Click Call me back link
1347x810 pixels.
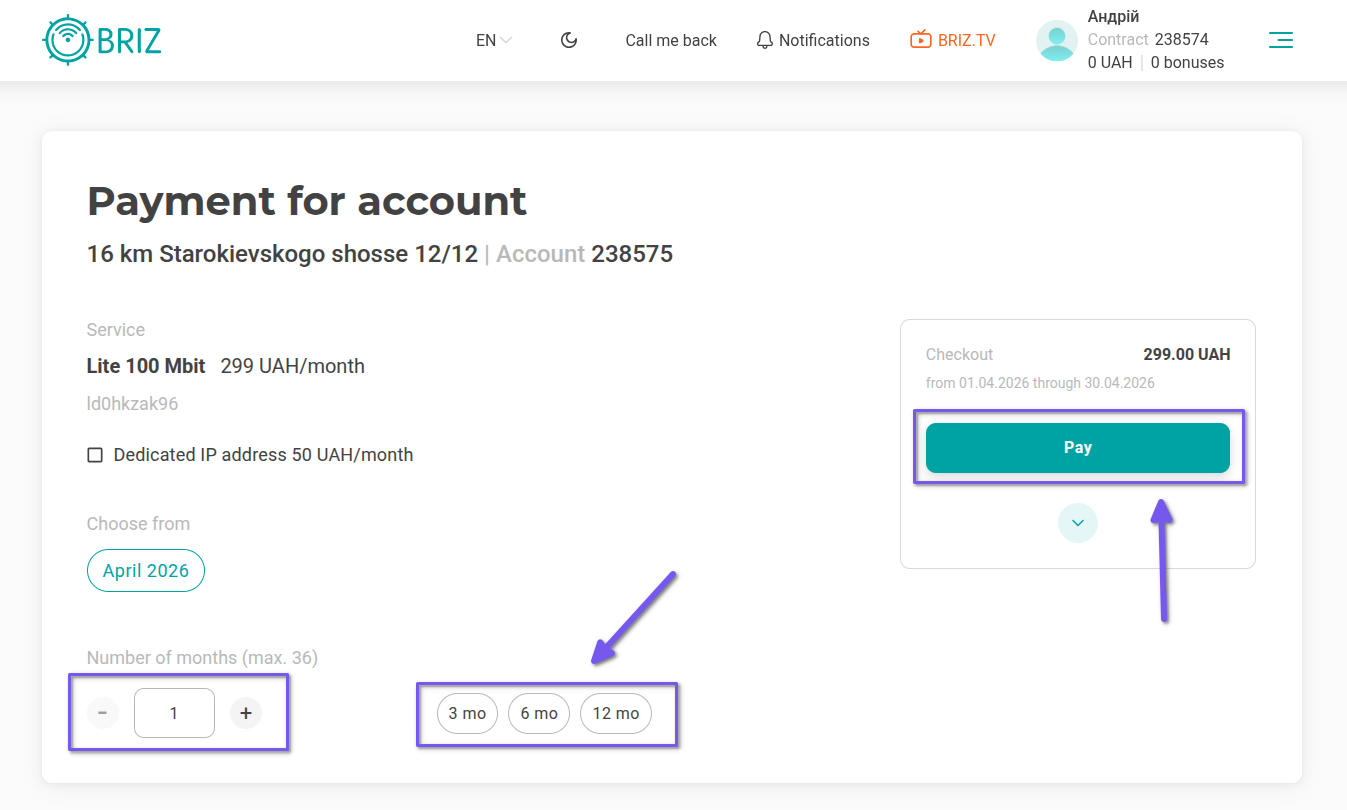[x=671, y=41]
